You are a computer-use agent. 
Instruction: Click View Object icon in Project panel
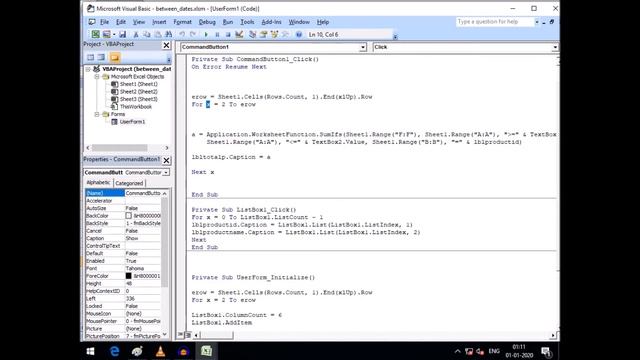[101, 58]
